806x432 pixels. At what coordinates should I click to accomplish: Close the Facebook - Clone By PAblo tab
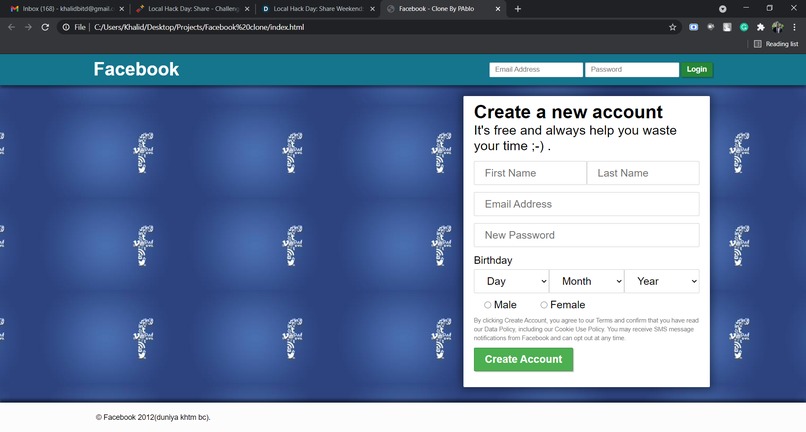pos(498,9)
